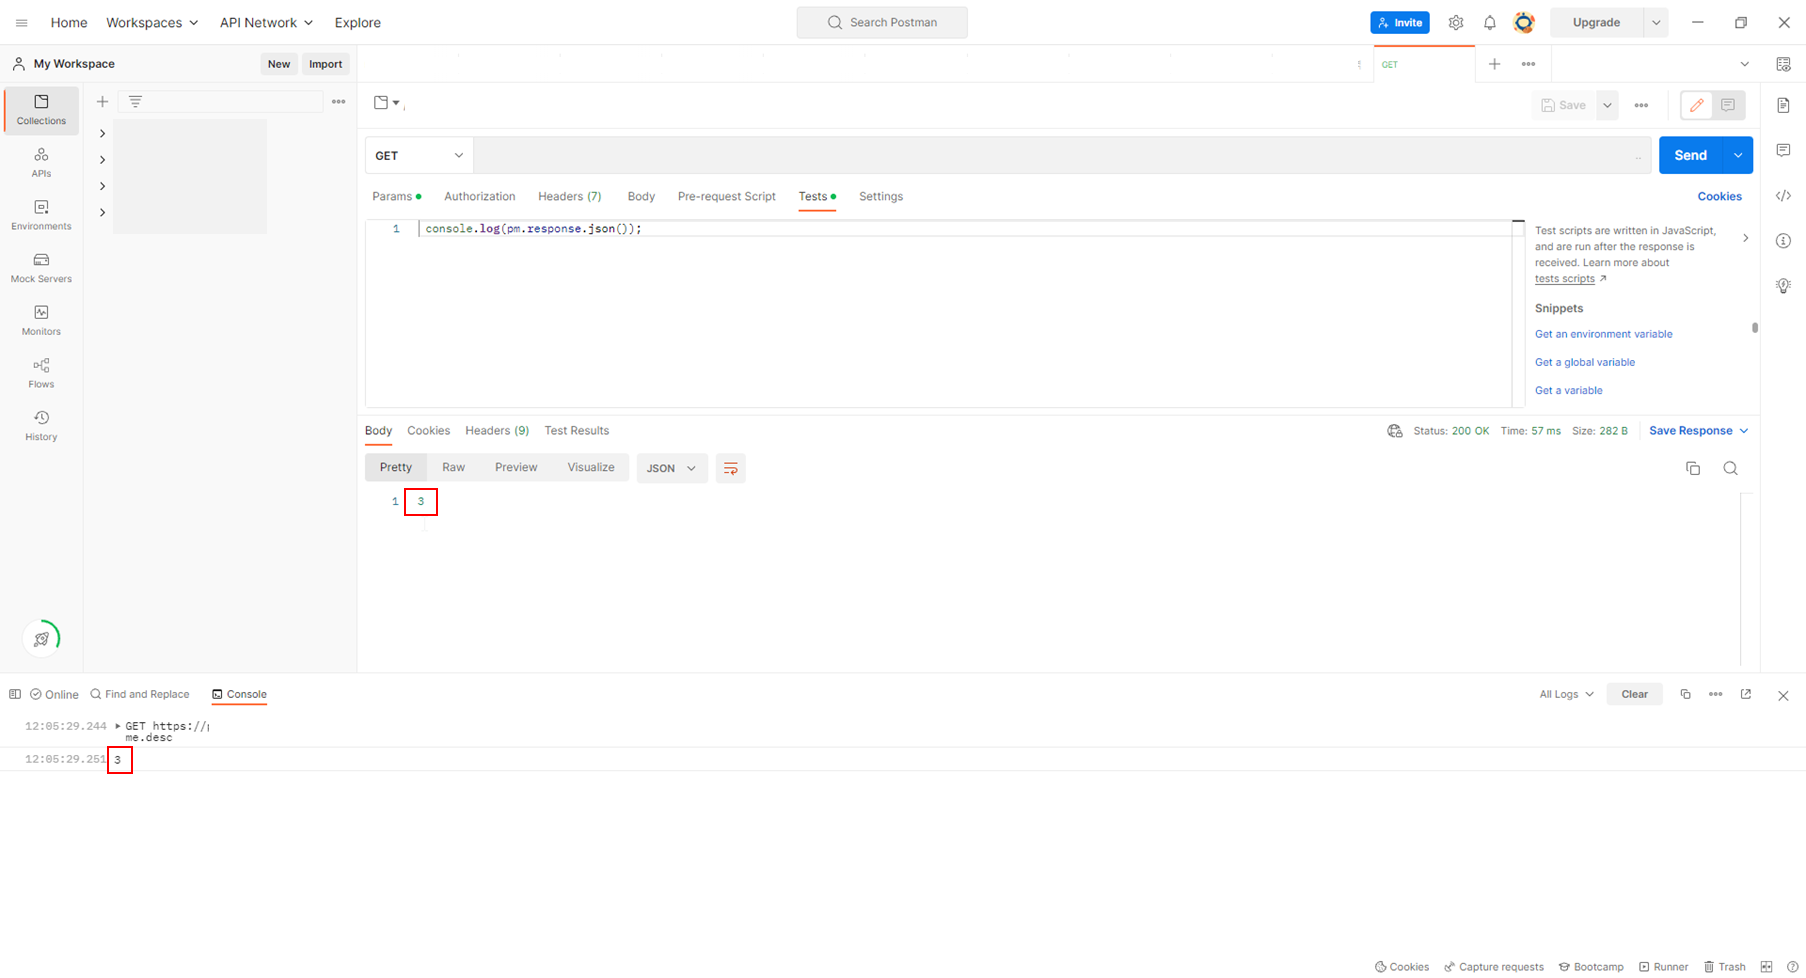
Task: Open the History sidebar section
Action: click(41, 426)
